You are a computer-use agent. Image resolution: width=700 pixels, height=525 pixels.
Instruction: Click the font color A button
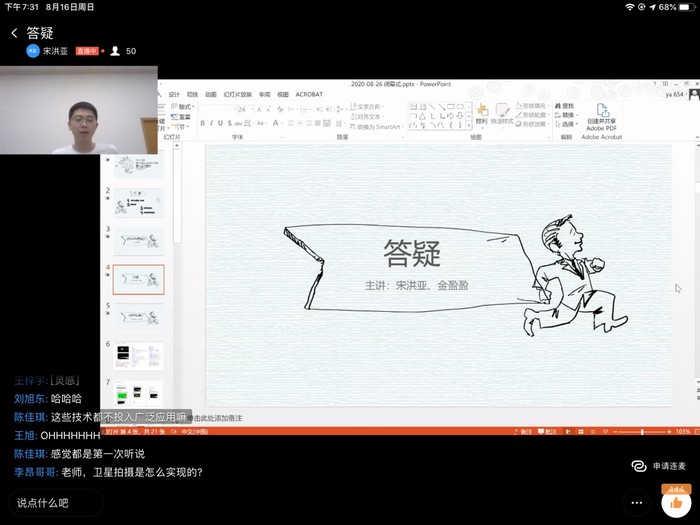click(276, 123)
